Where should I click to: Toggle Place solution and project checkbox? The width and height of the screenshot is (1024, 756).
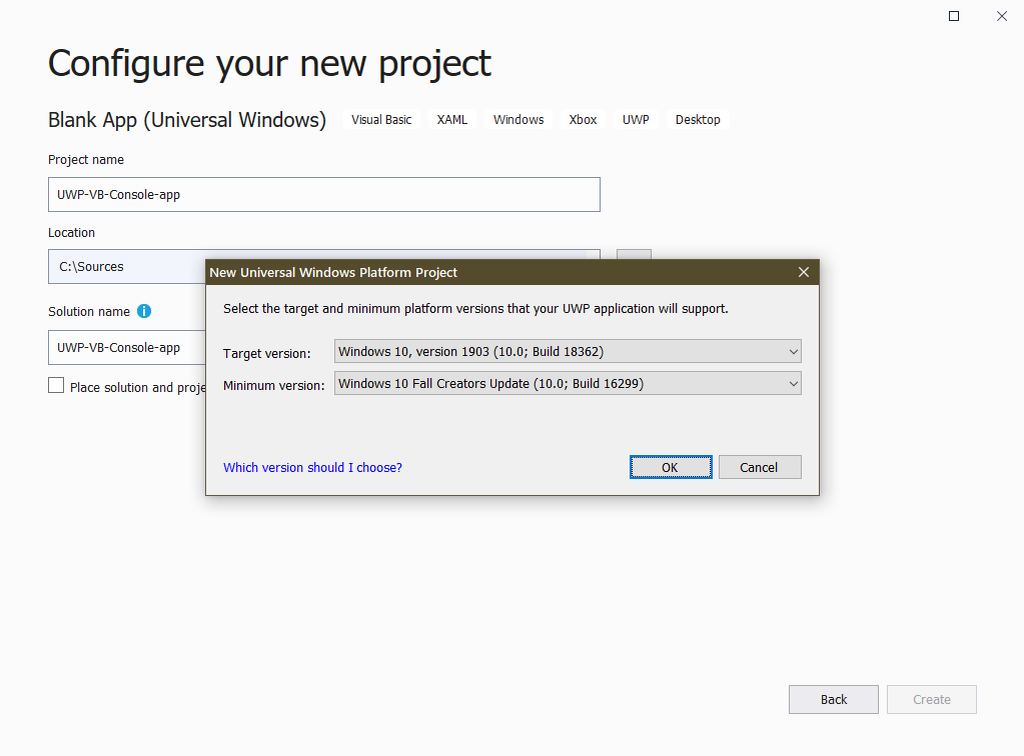click(x=56, y=385)
